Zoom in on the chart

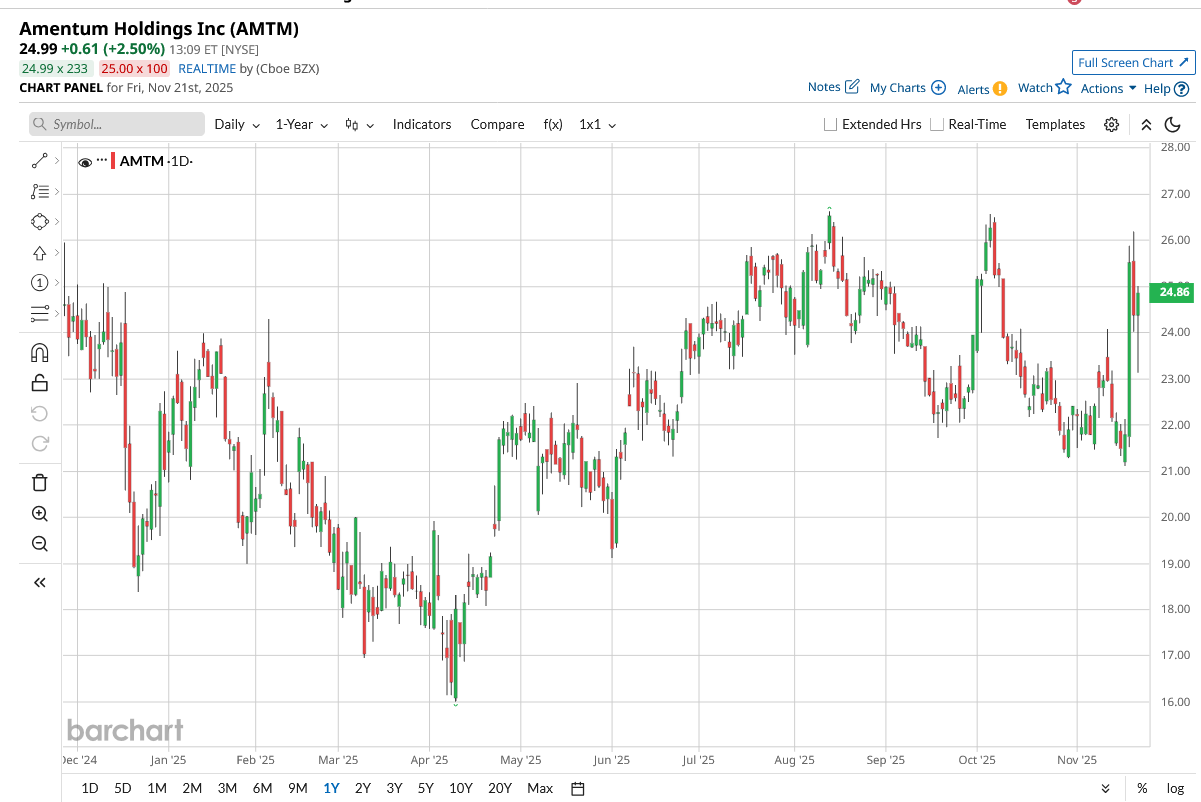pos(39,513)
